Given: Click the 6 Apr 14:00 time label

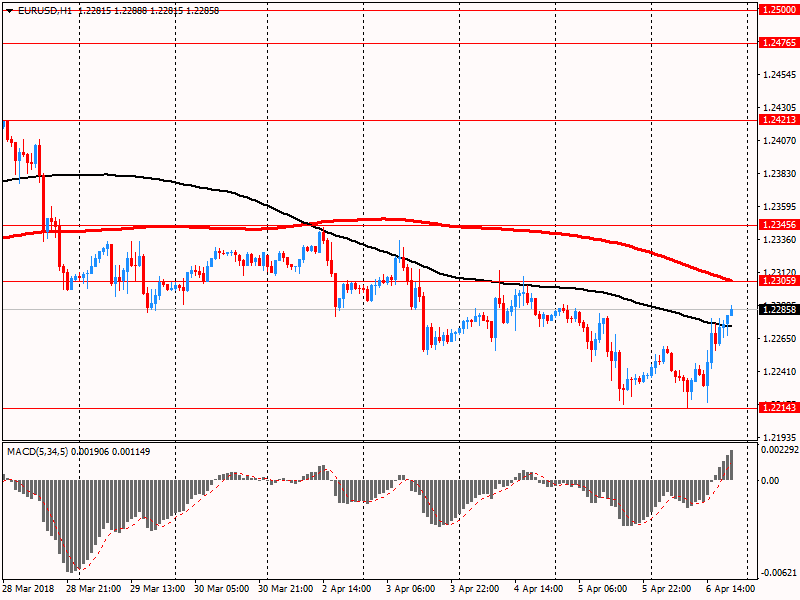Looking at the screenshot, I should 731,589.
